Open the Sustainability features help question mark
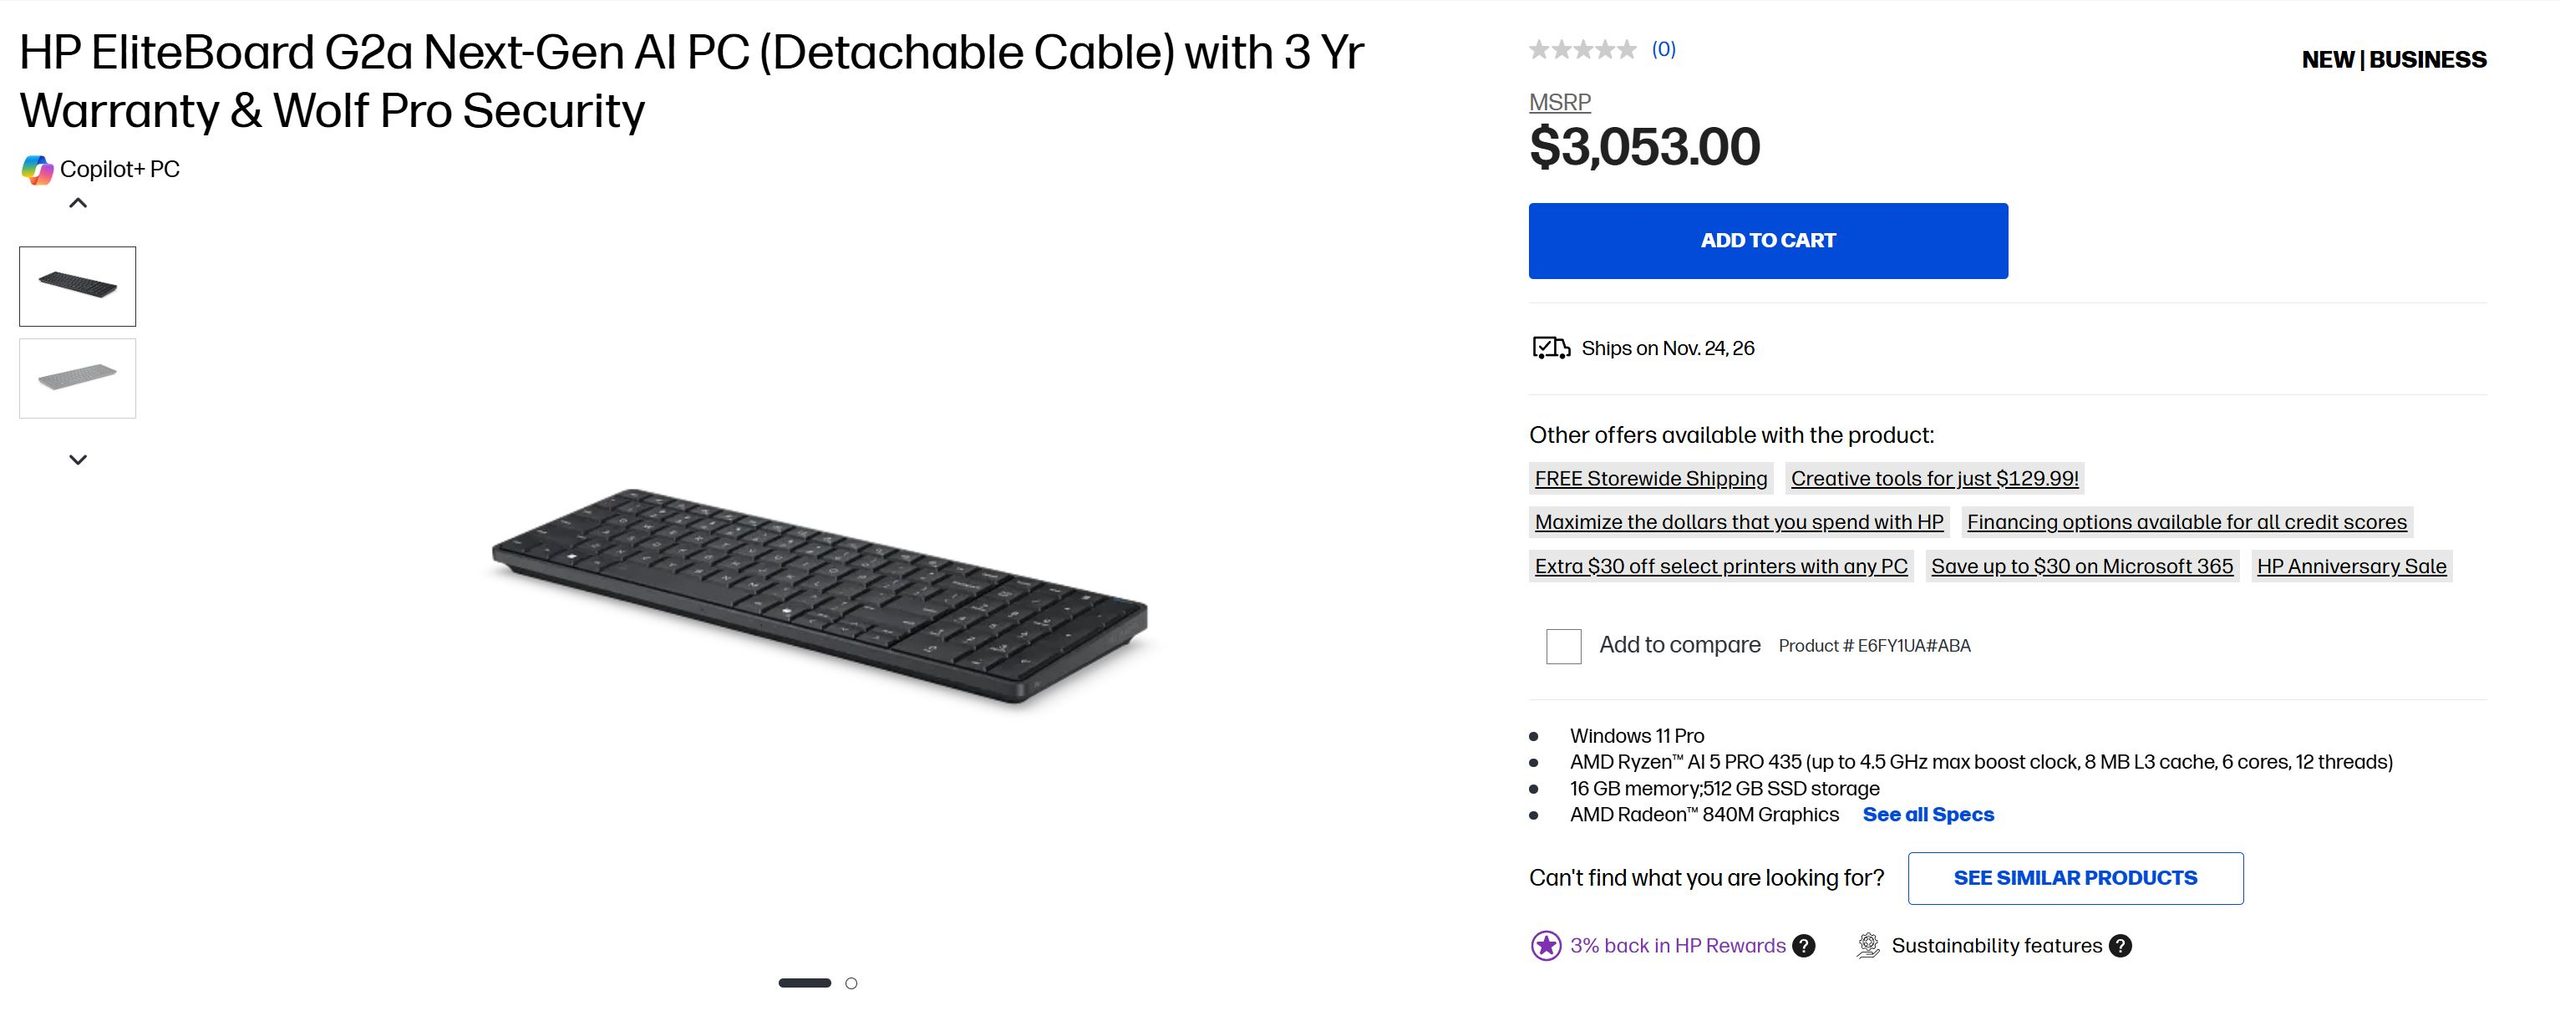The height and width of the screenshot is (1026, 2560). pyautogui.click(x=2120, y=946)
